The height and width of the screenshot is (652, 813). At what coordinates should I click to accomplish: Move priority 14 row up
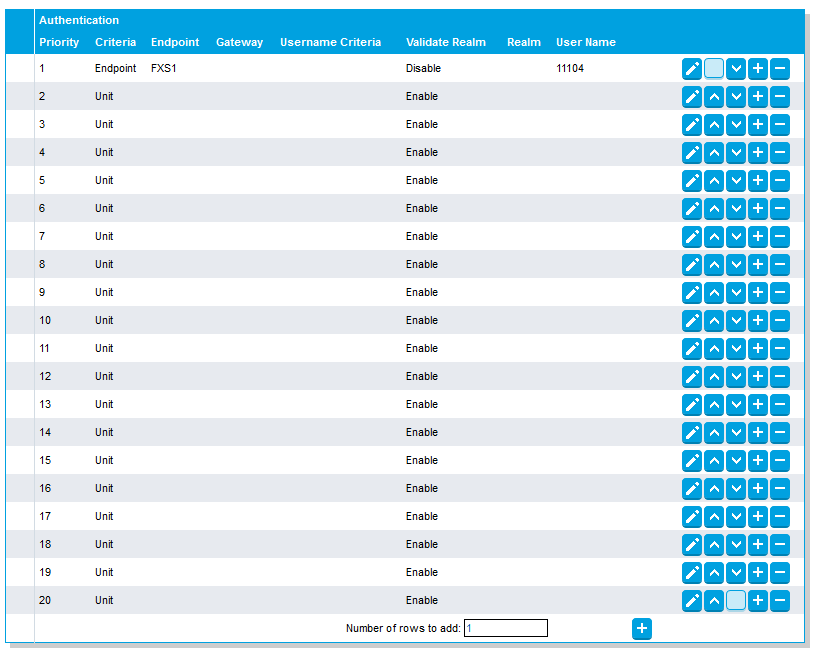click(x=714, y=433)
